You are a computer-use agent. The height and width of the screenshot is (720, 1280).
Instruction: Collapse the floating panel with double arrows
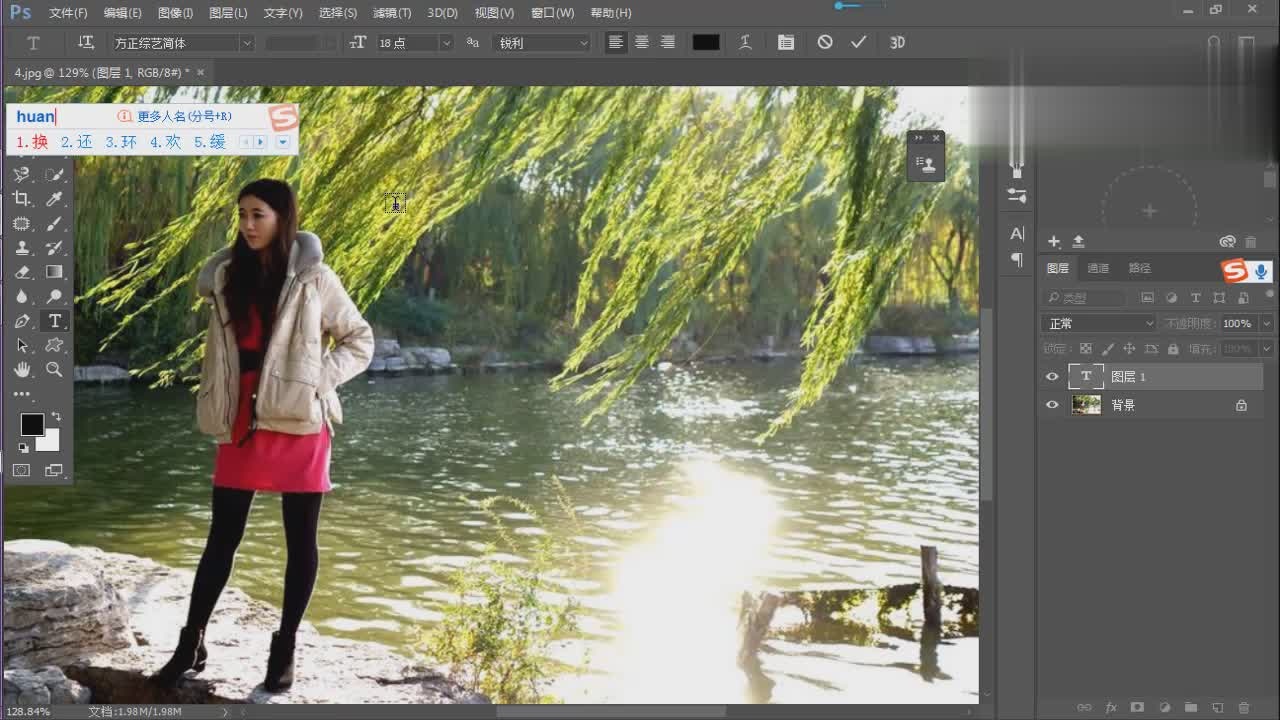[x=919, y=138]
